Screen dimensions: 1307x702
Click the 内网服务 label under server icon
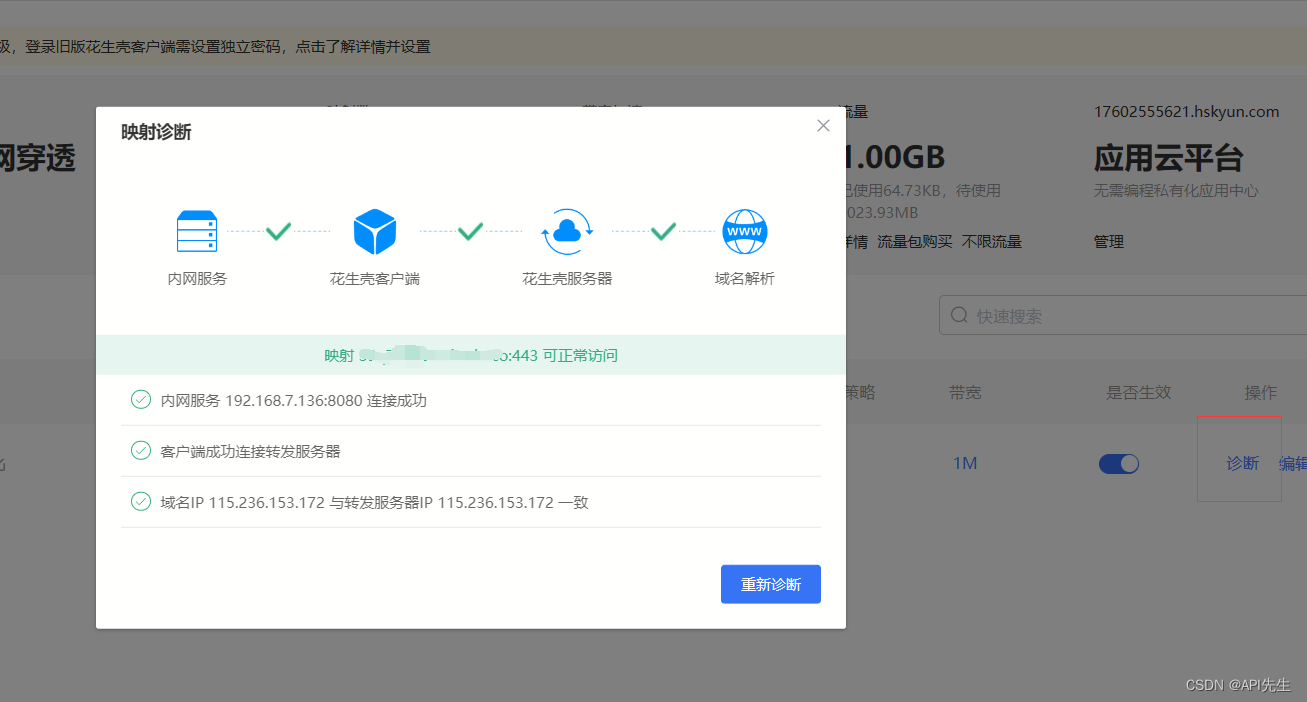tap(197, 279)
